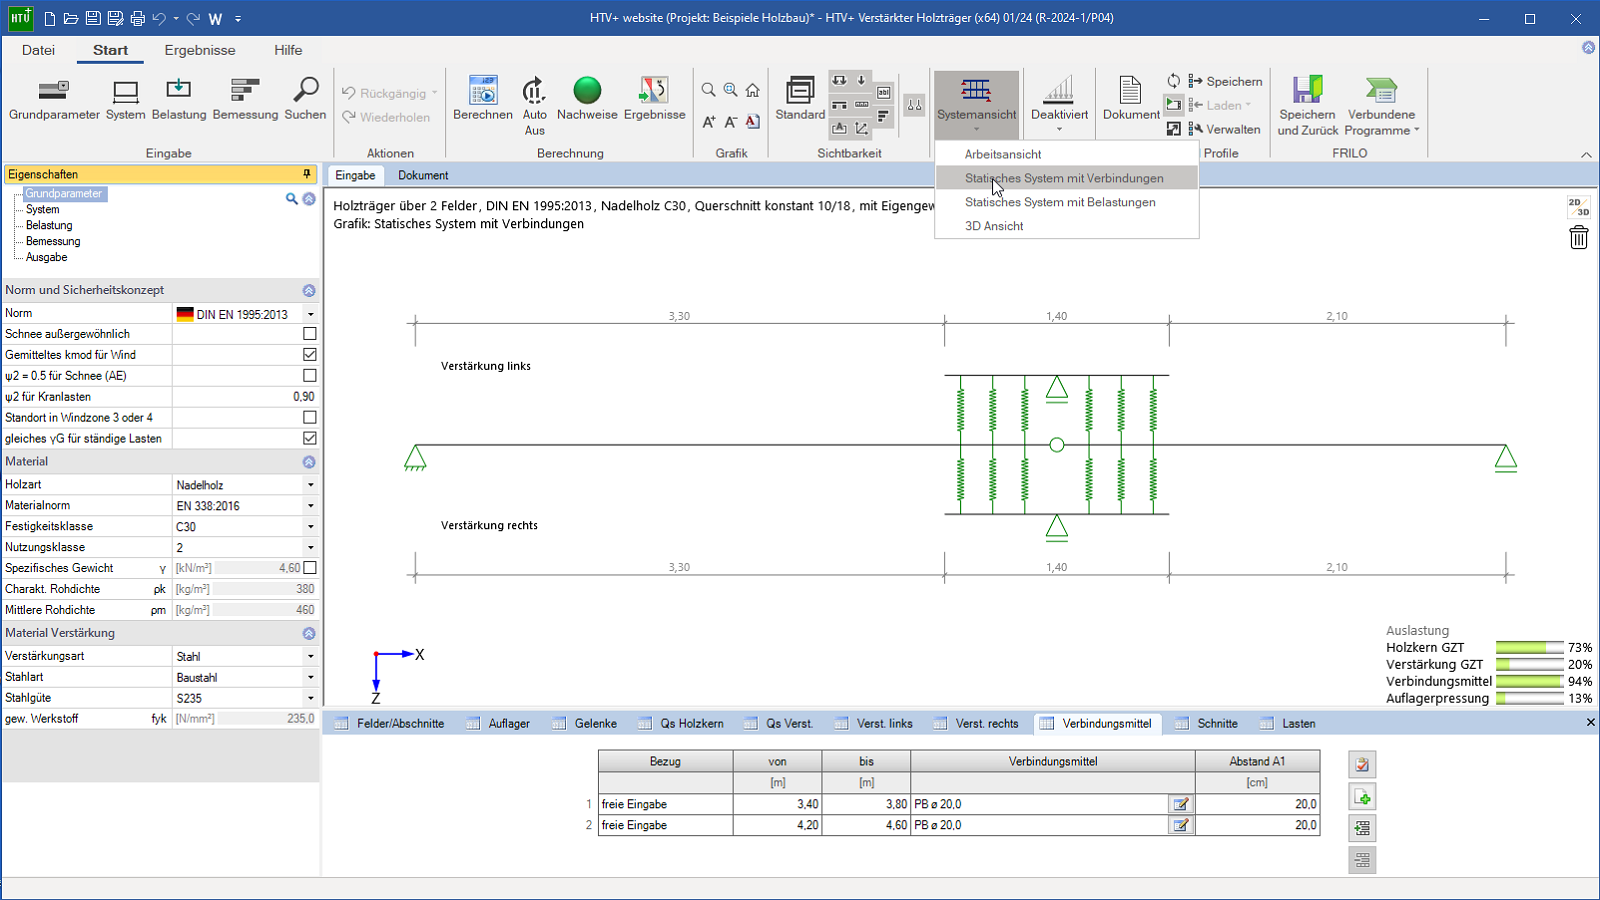This screenshot has width=1600, height=900.
Task: Edit ψ2 für Kranlasten value field
Action: point(246,397)
